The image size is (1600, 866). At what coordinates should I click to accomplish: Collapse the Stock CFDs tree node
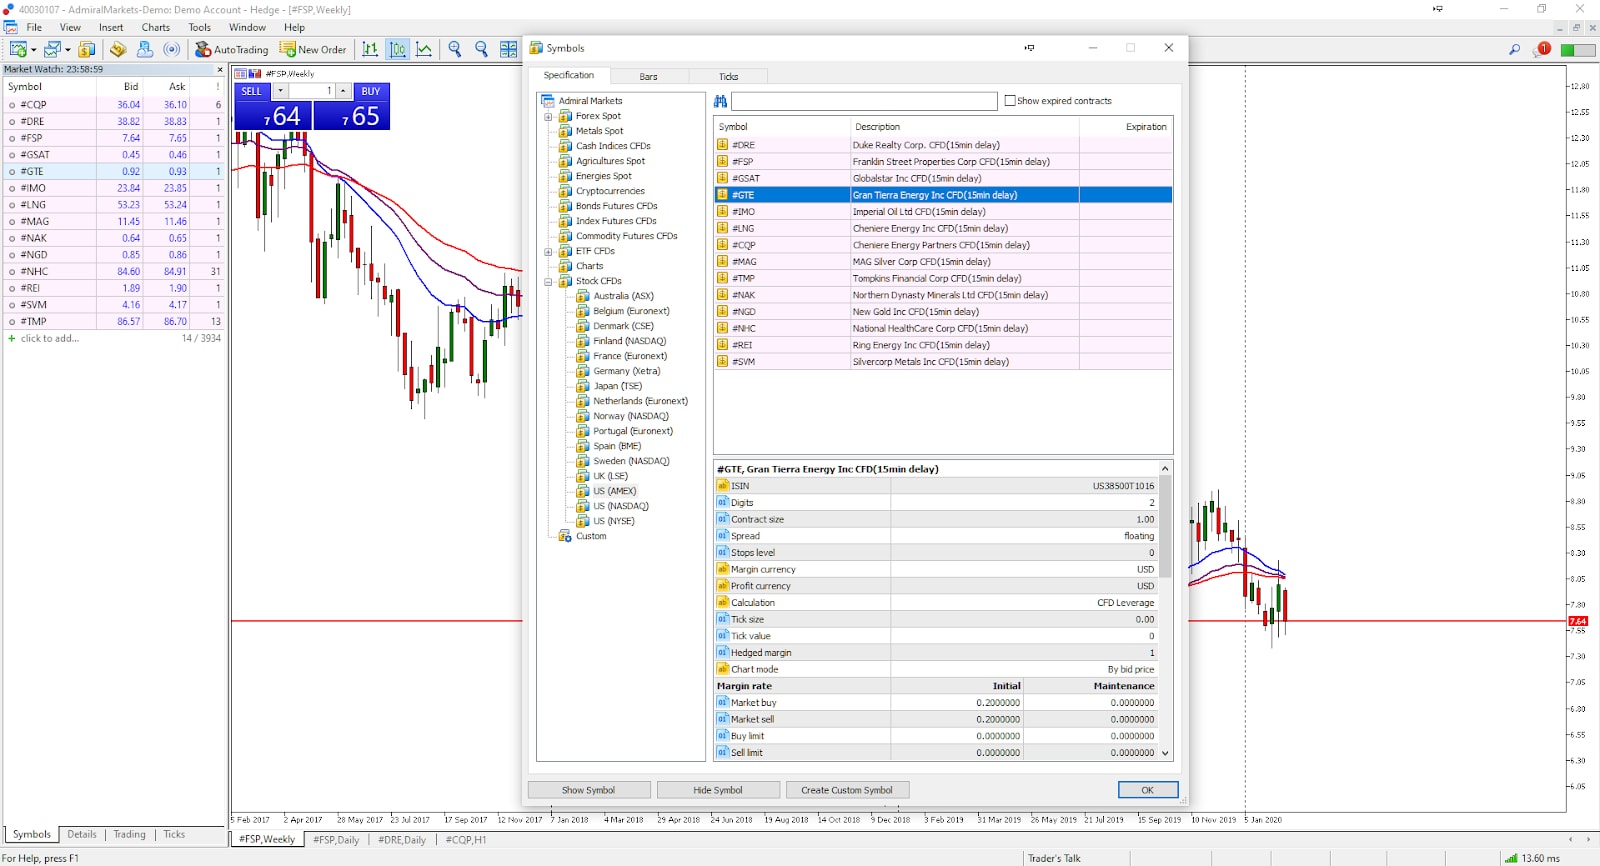click(x=548, y=281)
